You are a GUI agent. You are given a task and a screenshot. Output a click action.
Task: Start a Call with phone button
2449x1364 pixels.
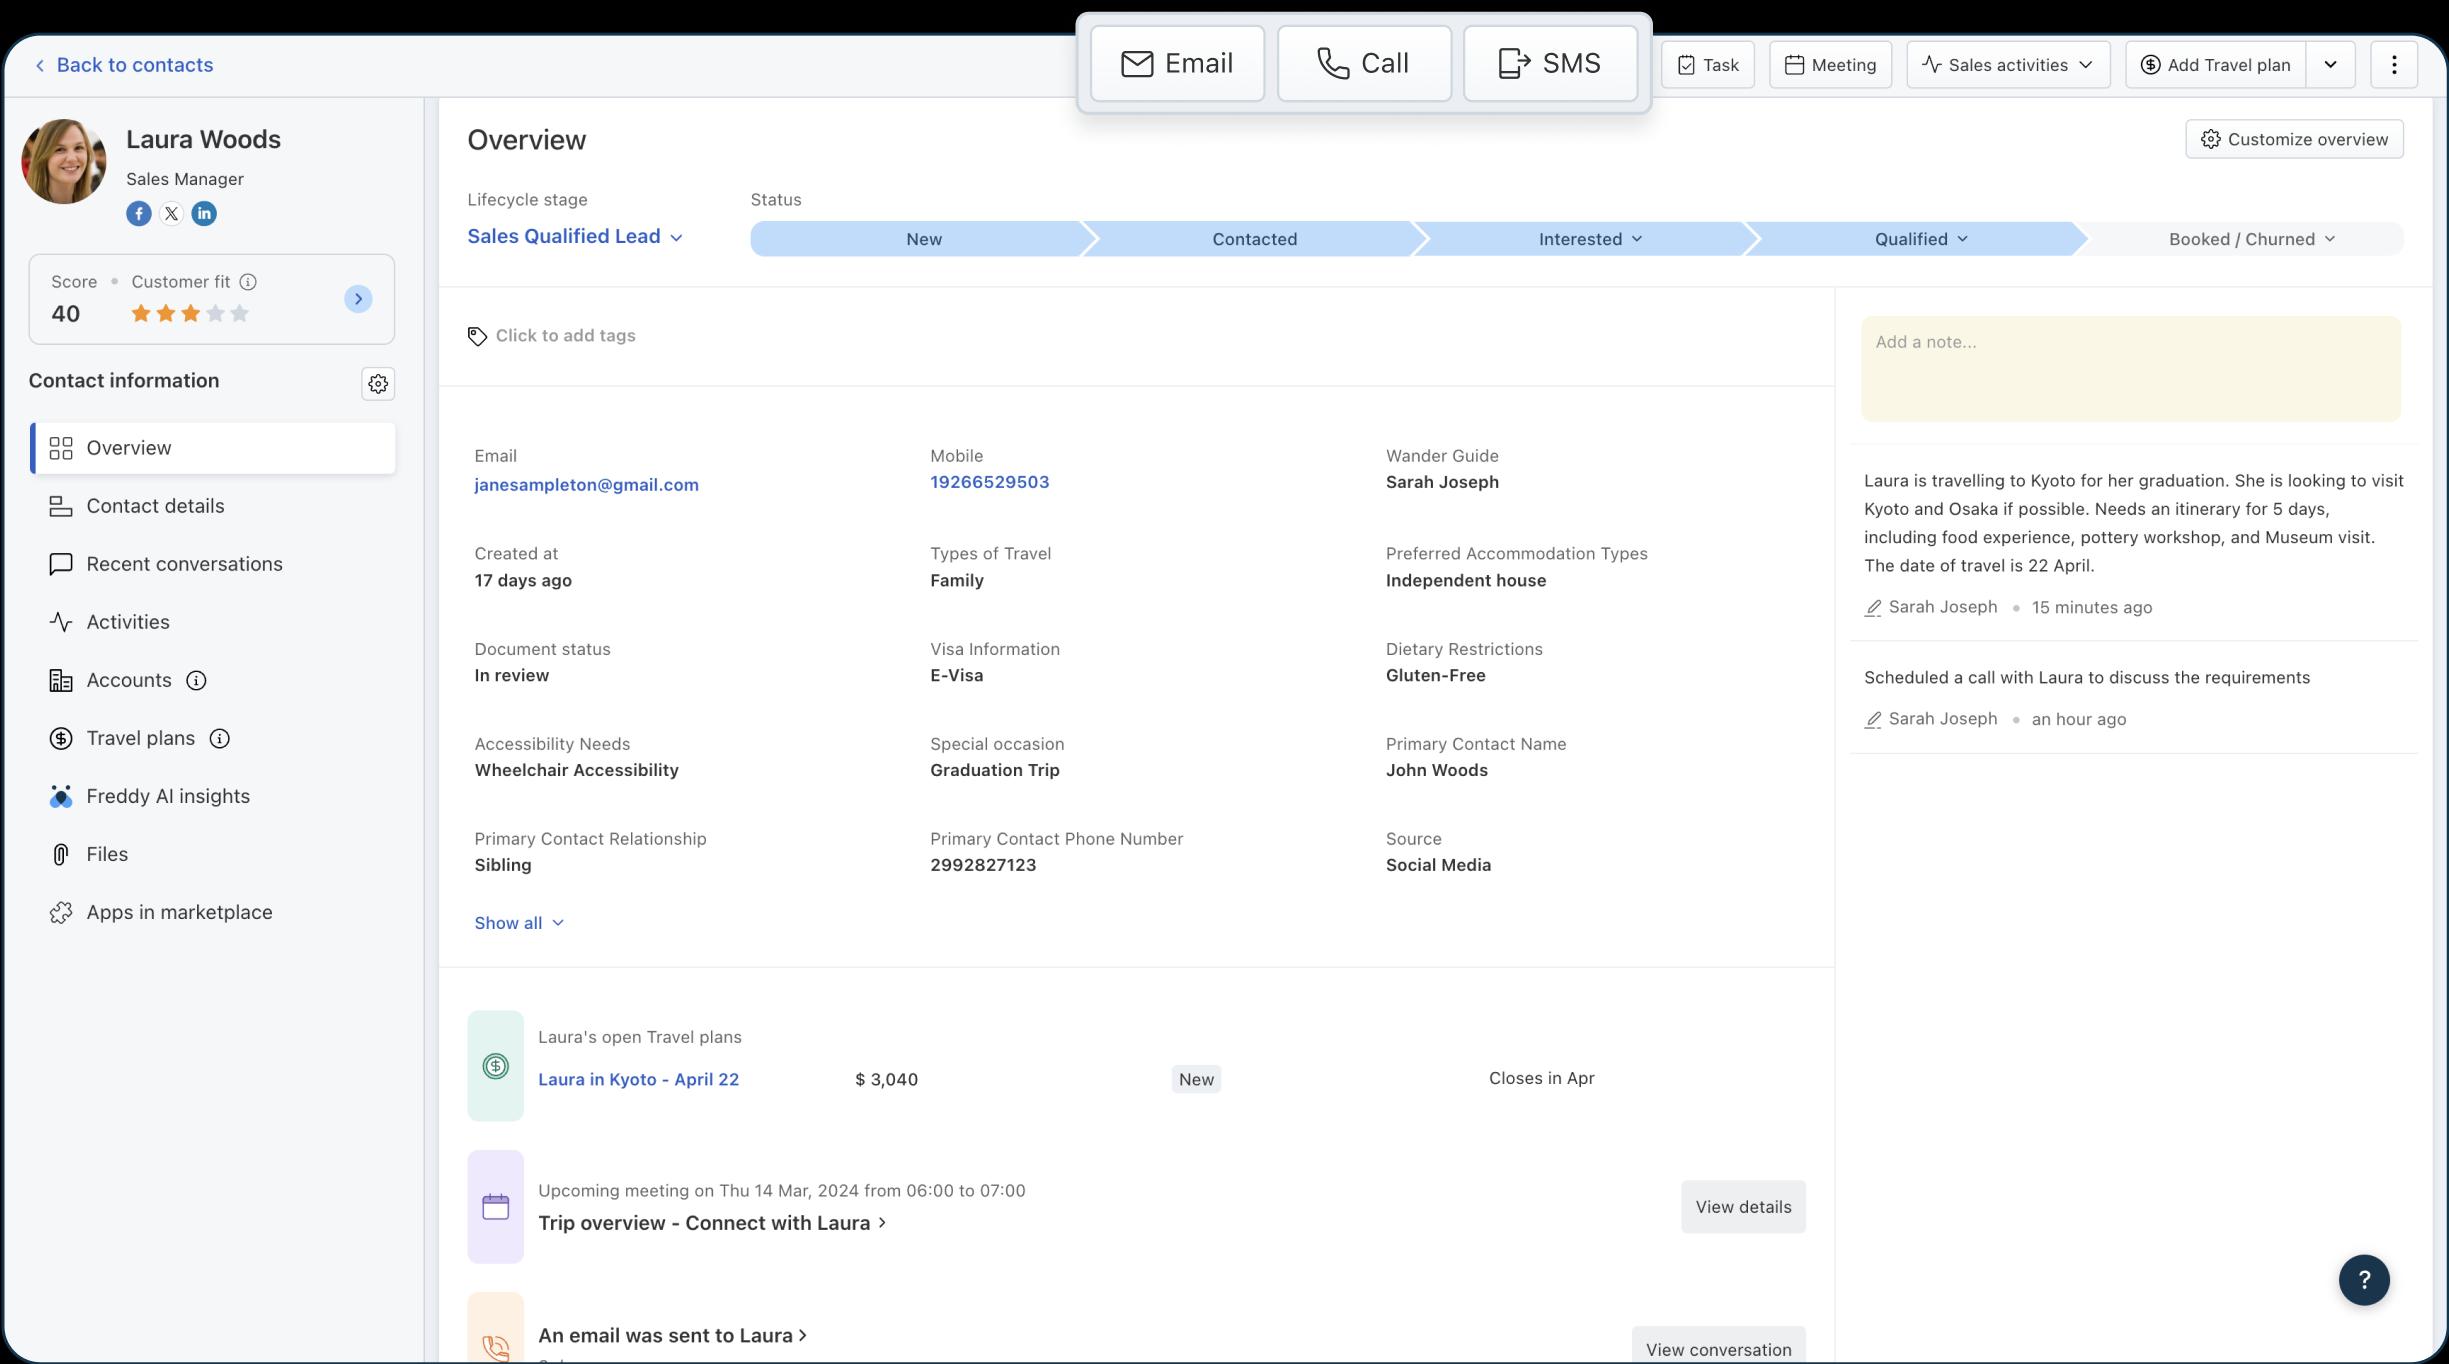point(1364,64)
